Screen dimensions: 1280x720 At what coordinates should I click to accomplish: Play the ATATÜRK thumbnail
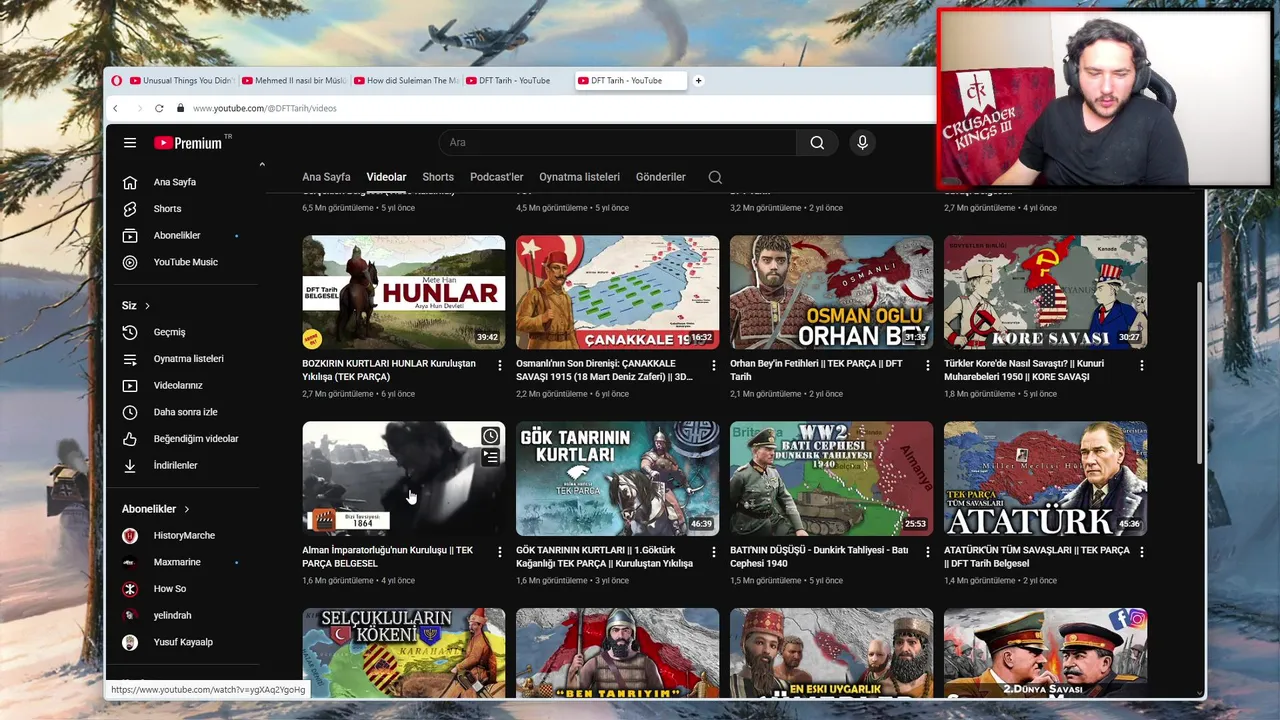click(1046, 478)
